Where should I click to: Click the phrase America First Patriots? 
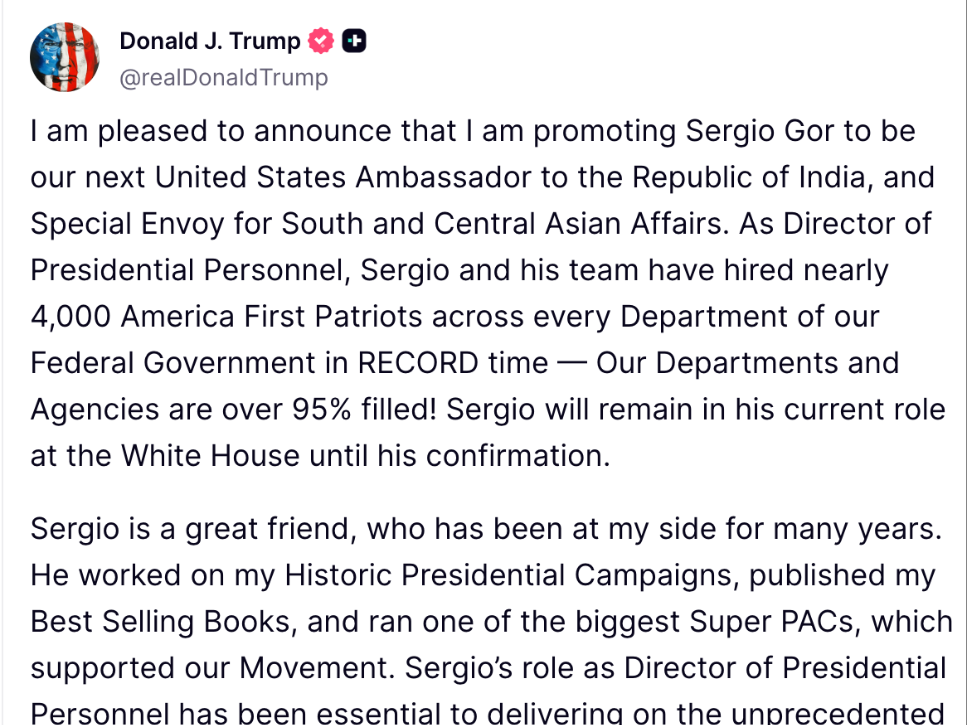point(271,317)
